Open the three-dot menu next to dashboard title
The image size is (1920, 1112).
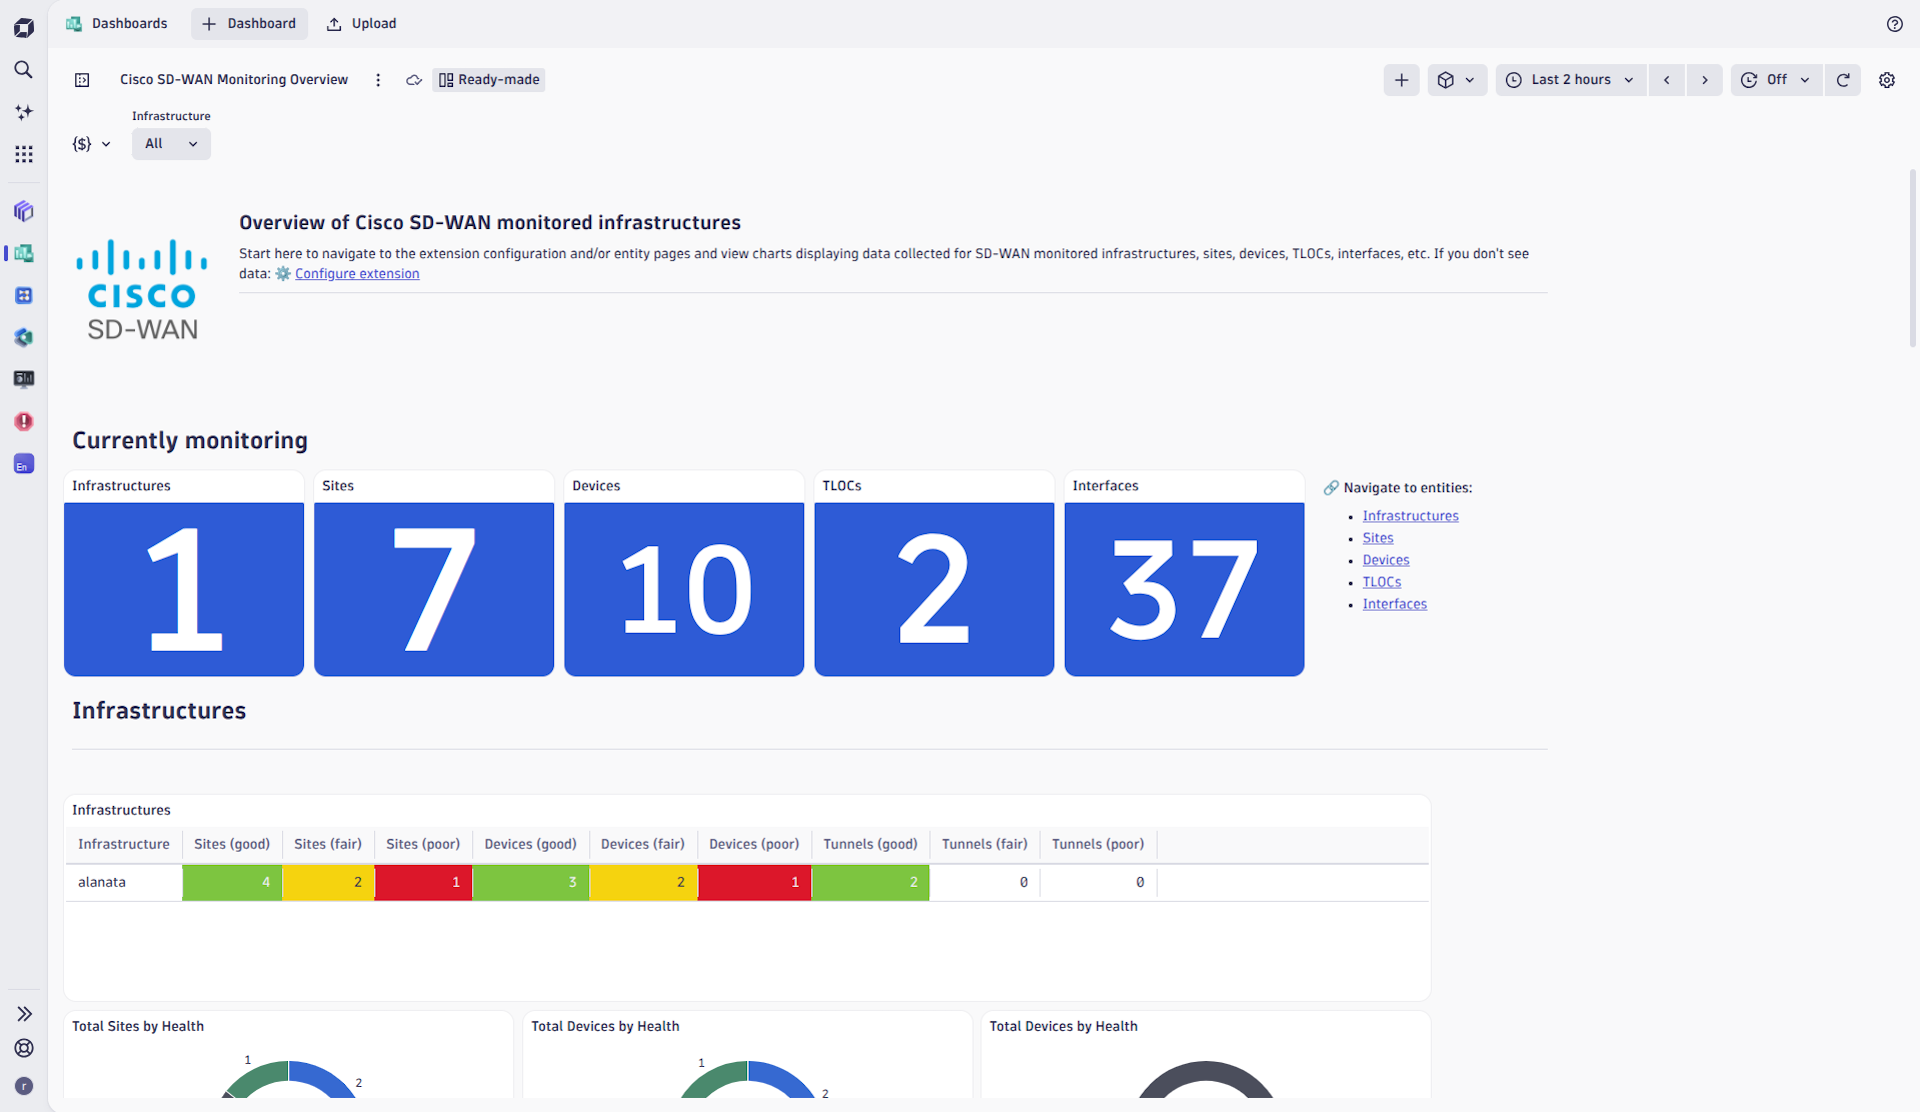pos(378,80)
